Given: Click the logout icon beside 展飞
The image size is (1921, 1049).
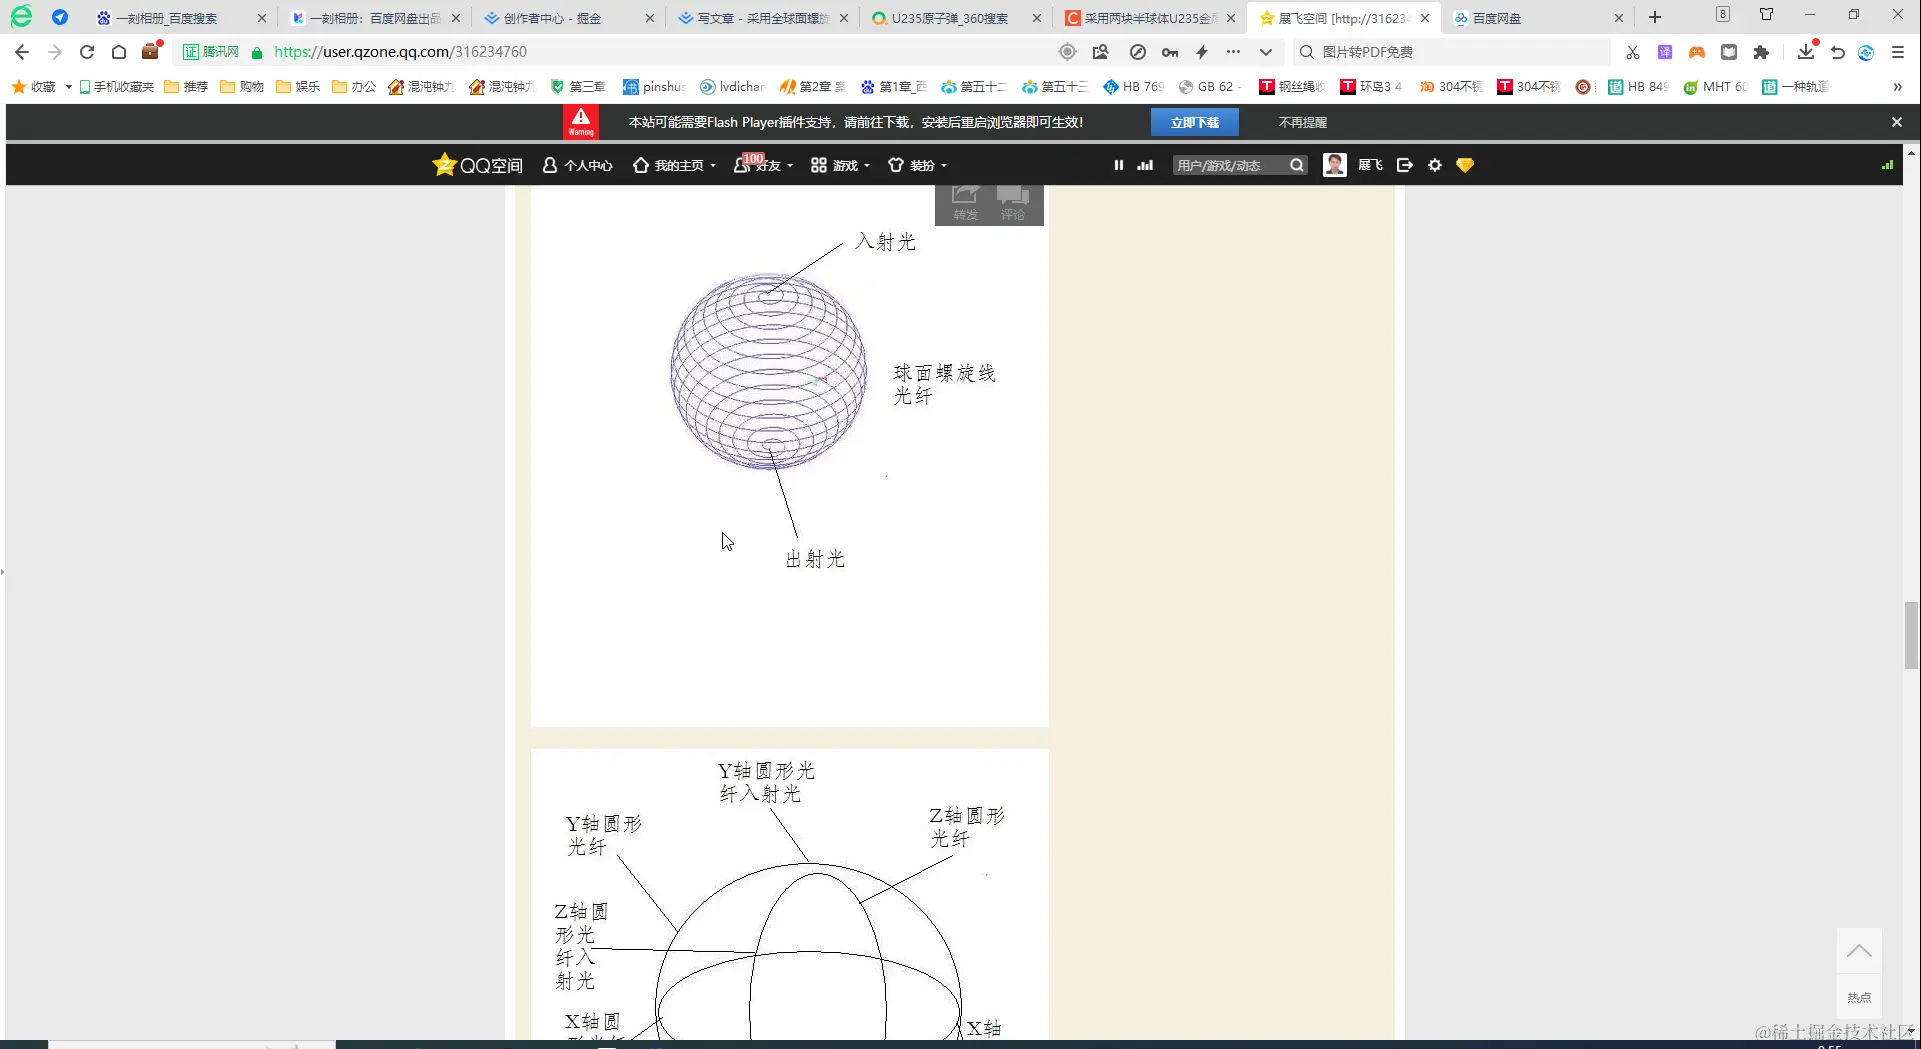Looking at the screenshot, I should 1404,165.
